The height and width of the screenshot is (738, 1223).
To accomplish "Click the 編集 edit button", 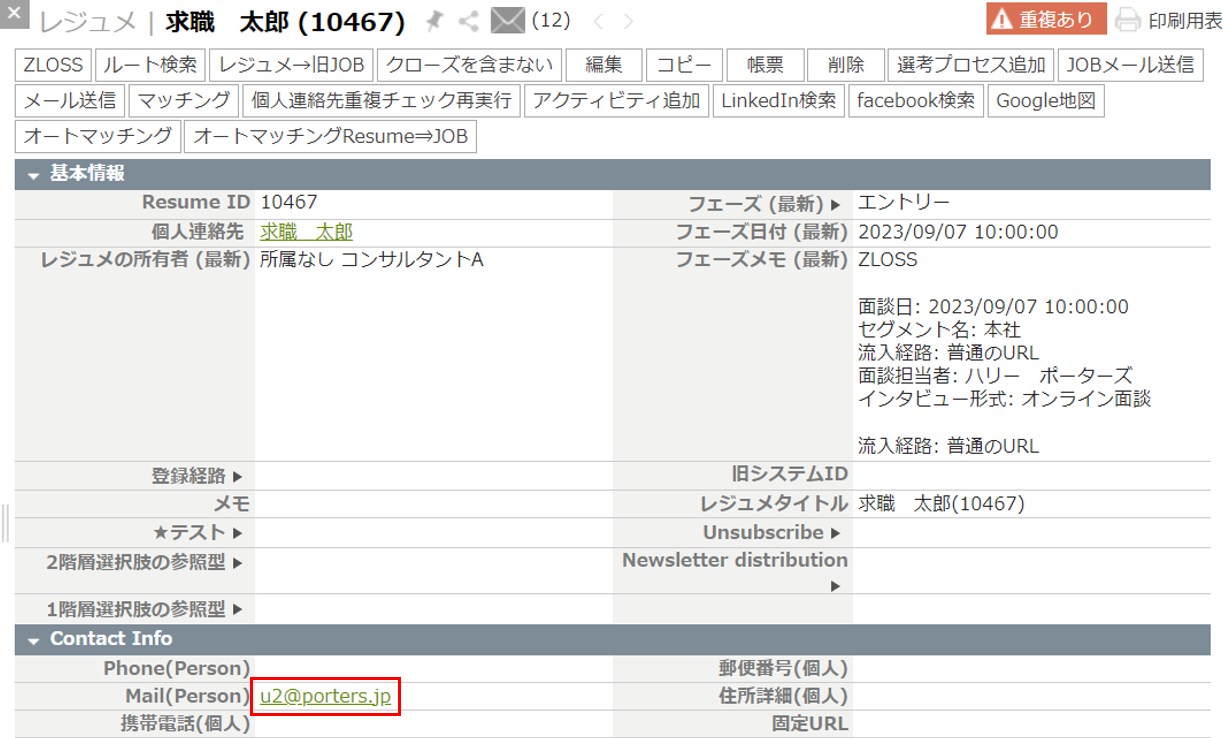I will pyautogui.click(x=603, y=65).
